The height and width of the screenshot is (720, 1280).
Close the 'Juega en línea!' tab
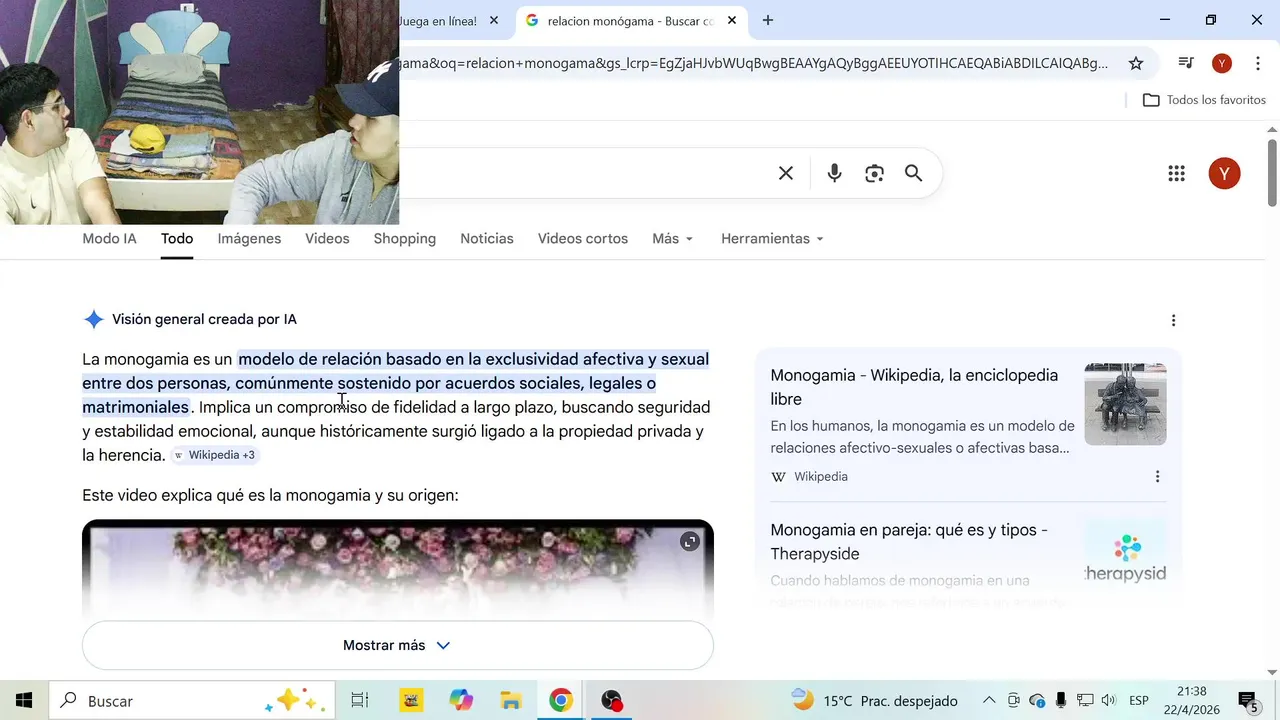[494, 20]
